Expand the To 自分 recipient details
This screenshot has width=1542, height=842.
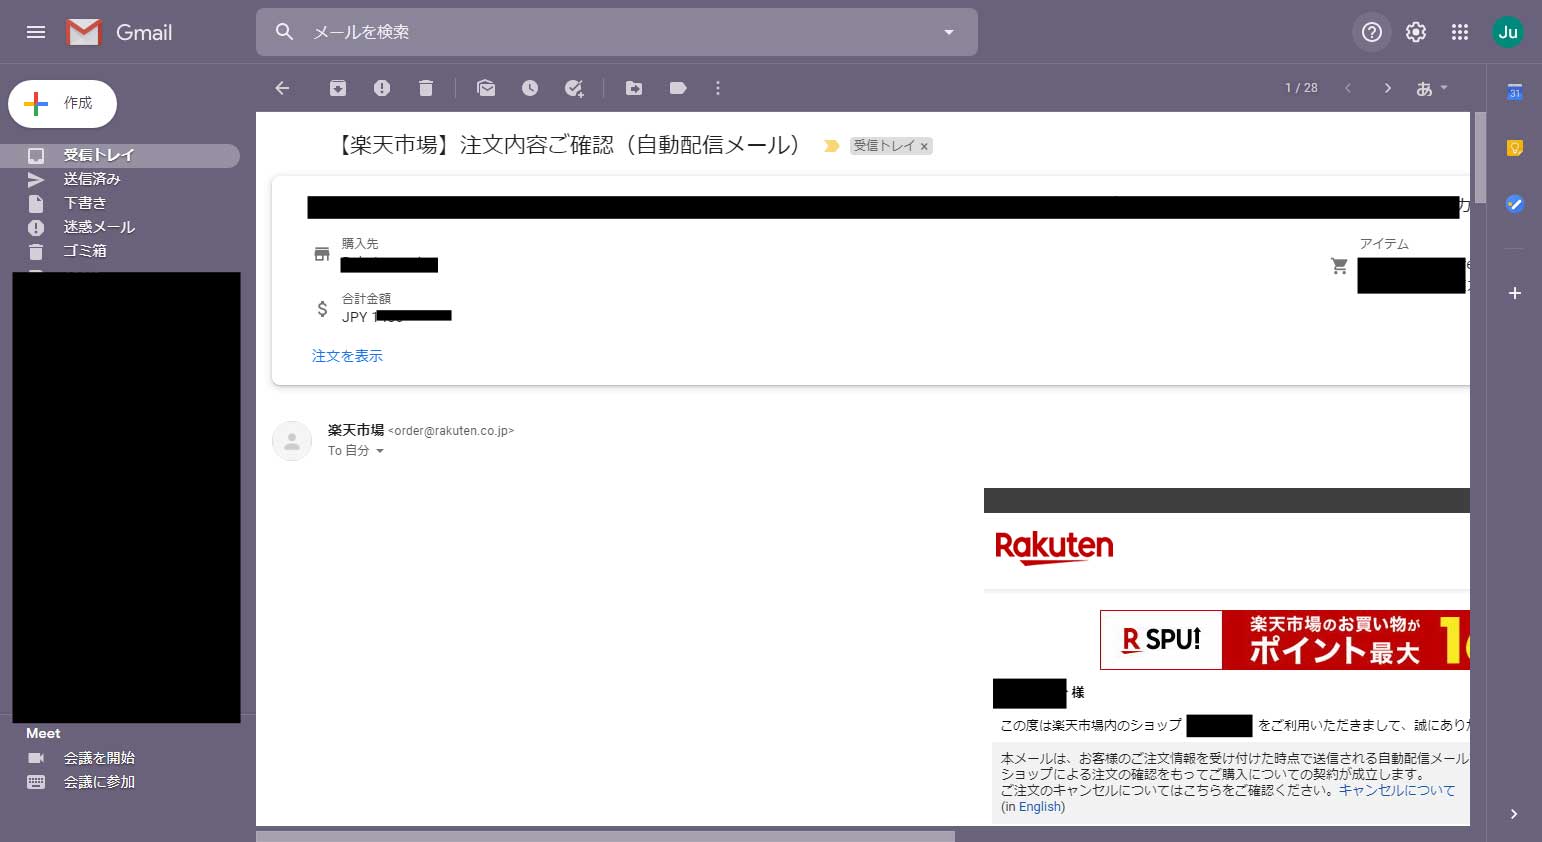(x=380, y=451)
